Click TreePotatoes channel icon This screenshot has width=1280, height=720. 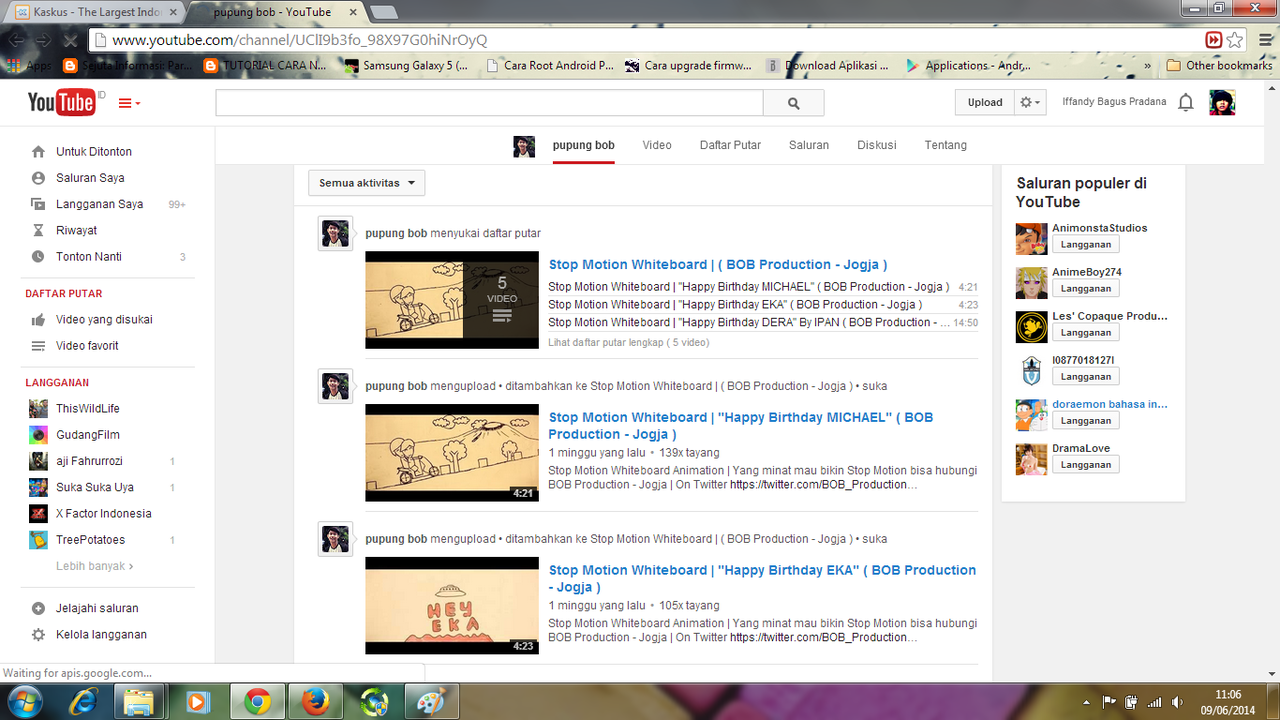point(38,540)
